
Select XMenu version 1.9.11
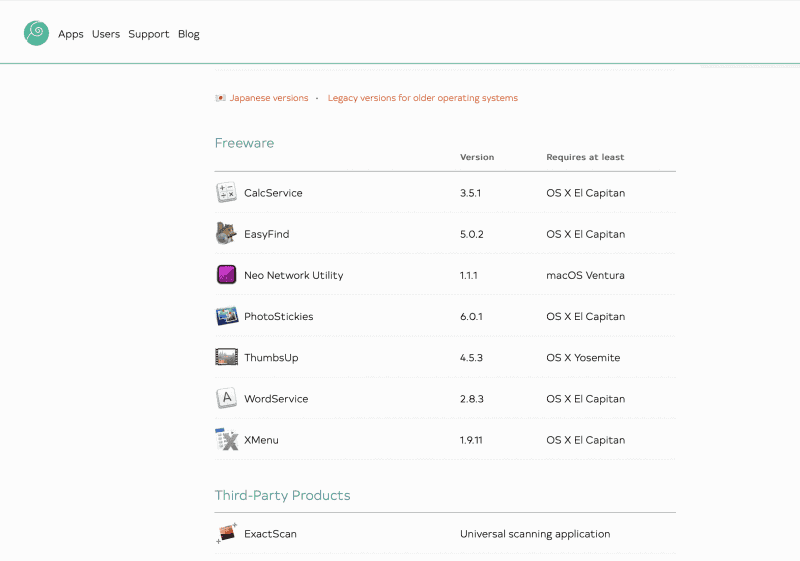pos(471,440)
